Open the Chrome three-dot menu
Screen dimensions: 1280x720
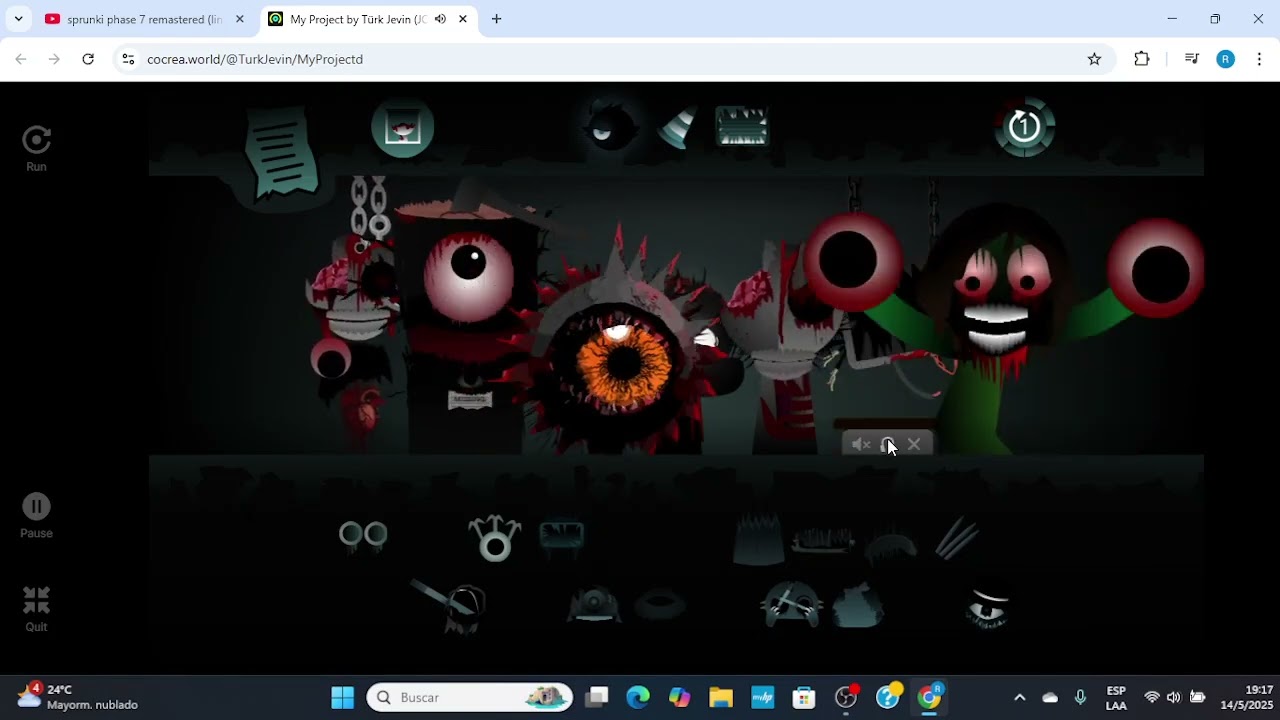pos(1260,59)
